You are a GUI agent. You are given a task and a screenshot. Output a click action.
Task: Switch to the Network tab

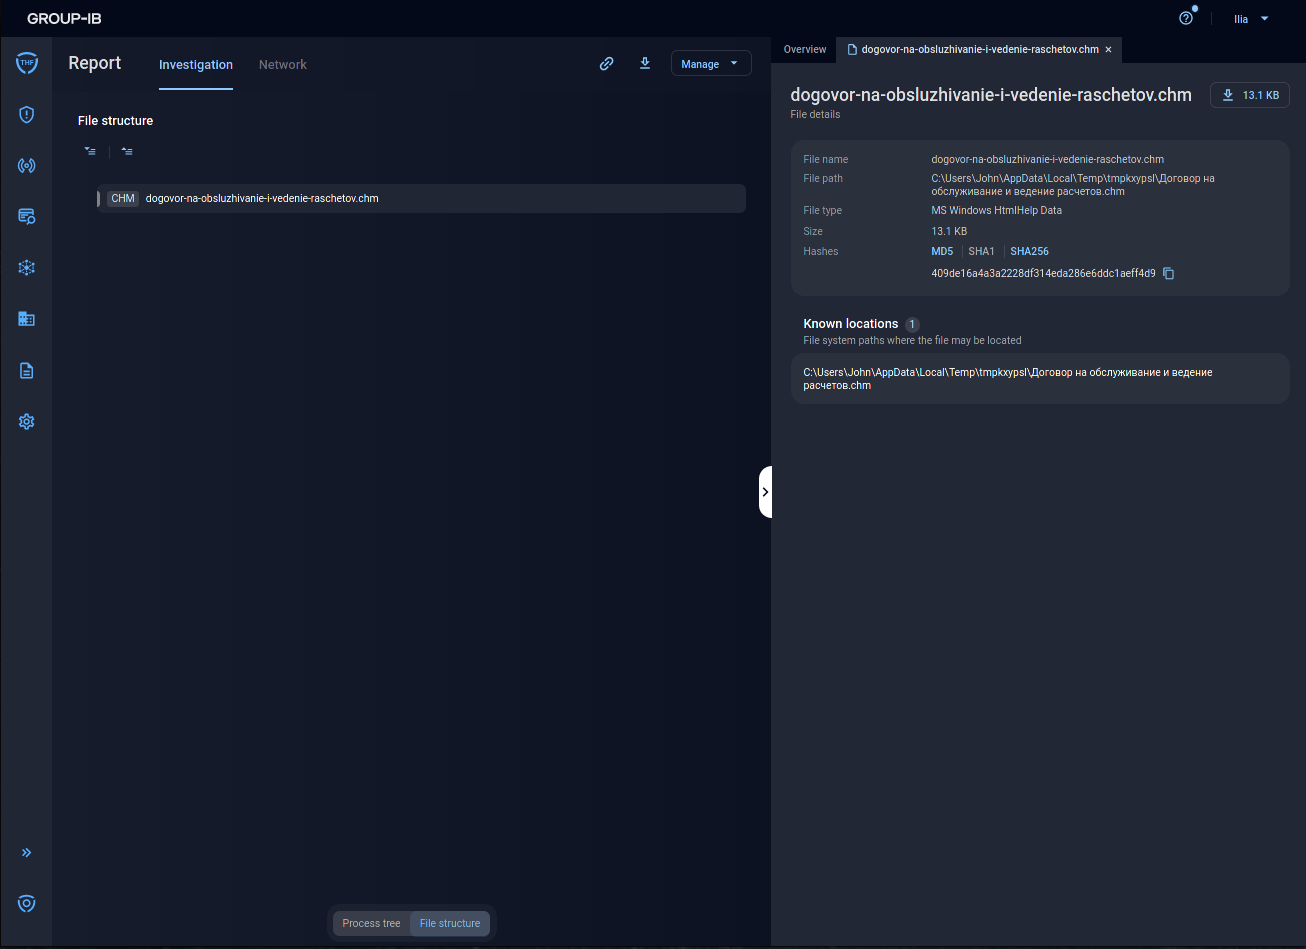tap(282, 64)
